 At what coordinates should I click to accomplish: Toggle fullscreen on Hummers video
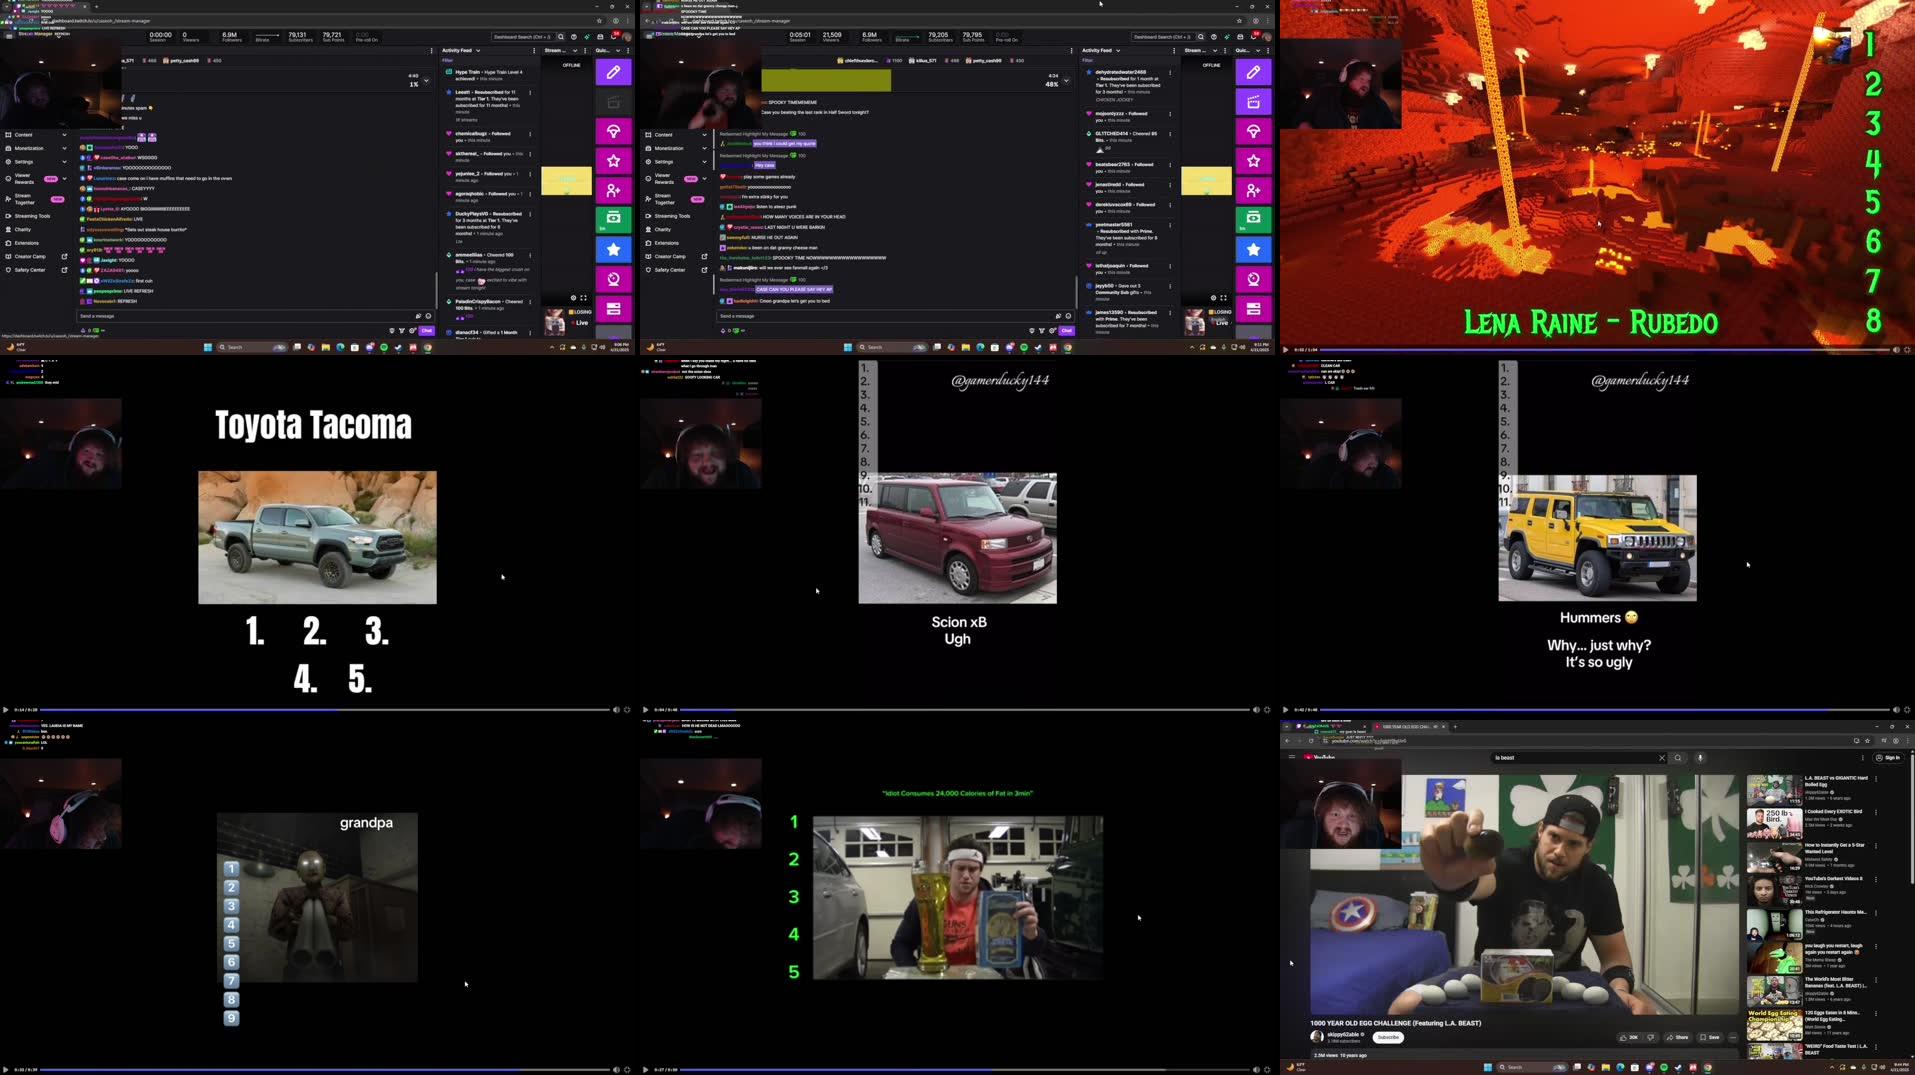point(1907,710)
